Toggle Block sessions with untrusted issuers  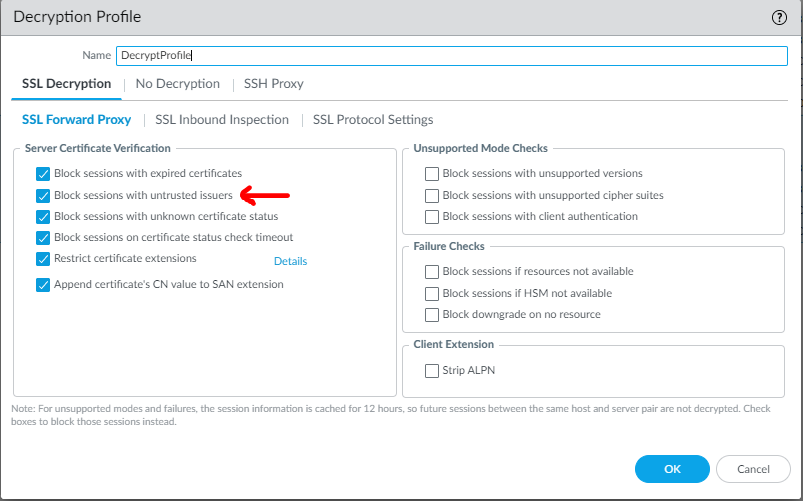tap(43, 196)
